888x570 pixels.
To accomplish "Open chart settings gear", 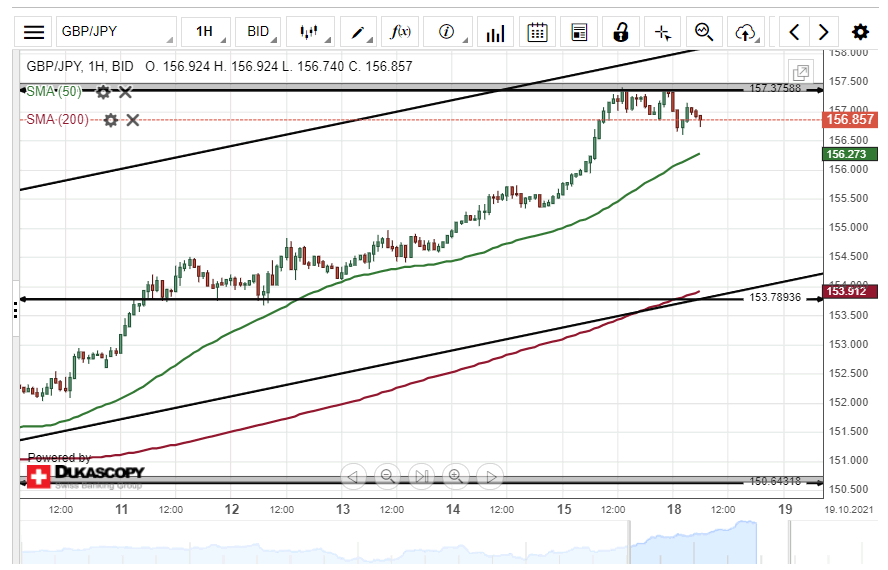I will click(x=860, y=32).
